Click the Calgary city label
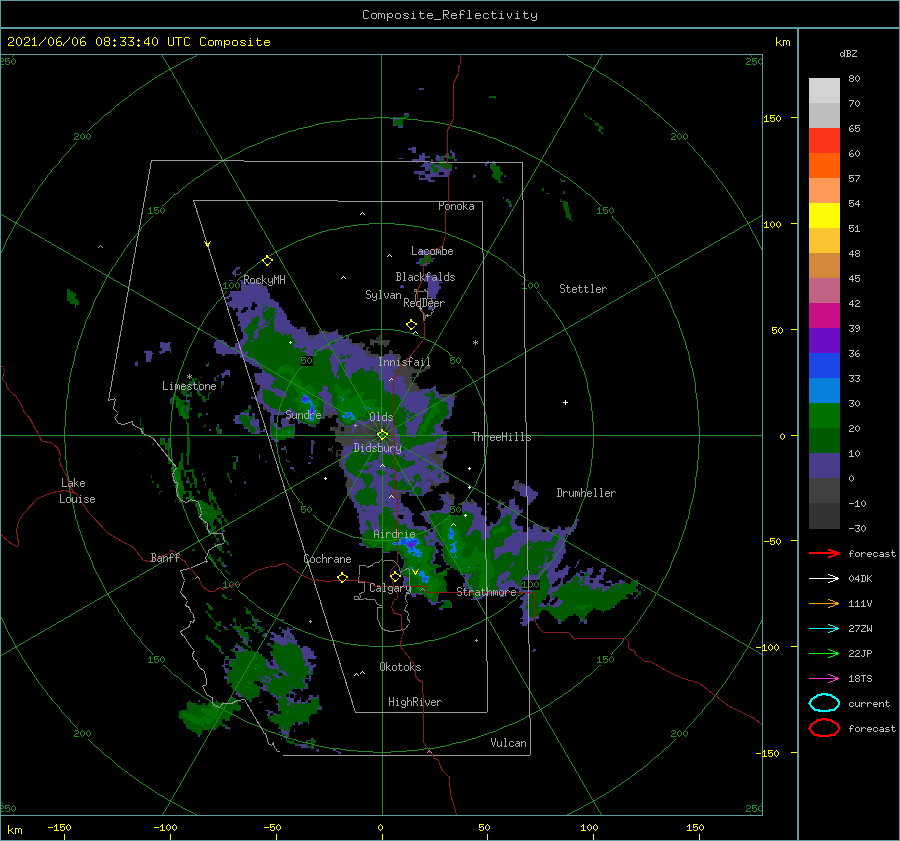Viewport: 900px width, 841px height. tap(390, 588)
